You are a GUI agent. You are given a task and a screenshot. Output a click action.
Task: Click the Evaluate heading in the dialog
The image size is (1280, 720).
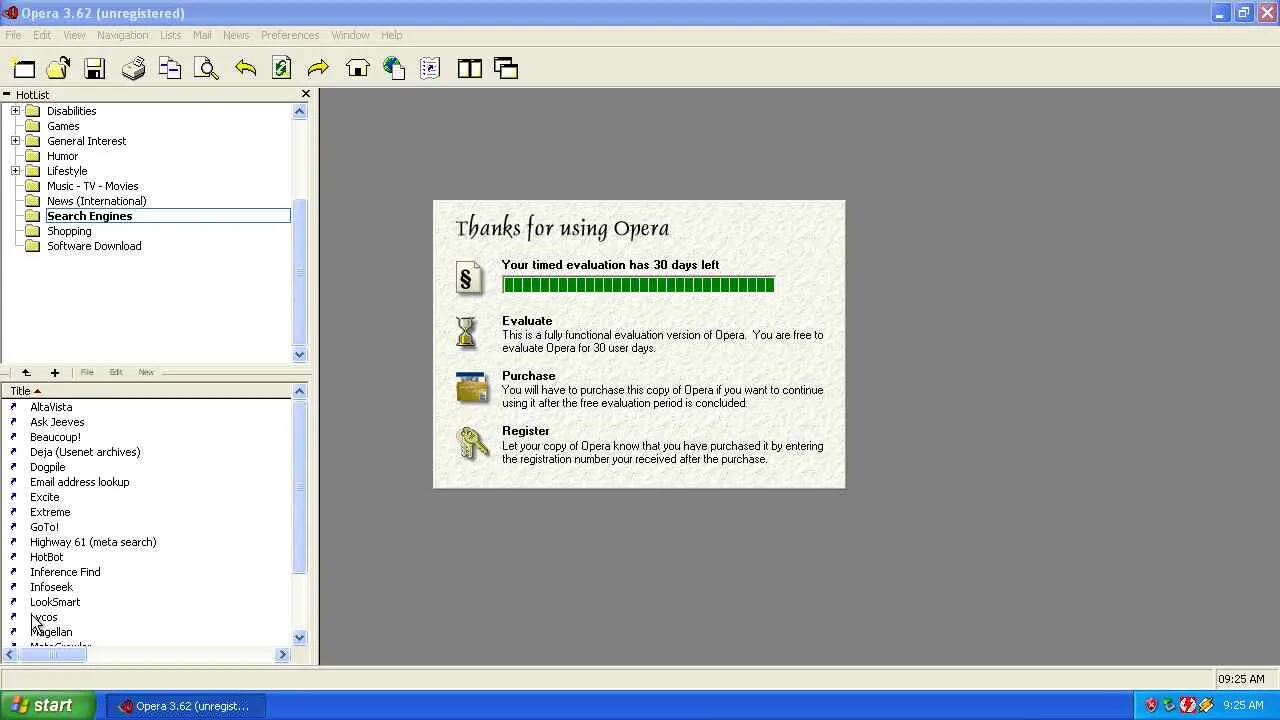pos(527,321)
